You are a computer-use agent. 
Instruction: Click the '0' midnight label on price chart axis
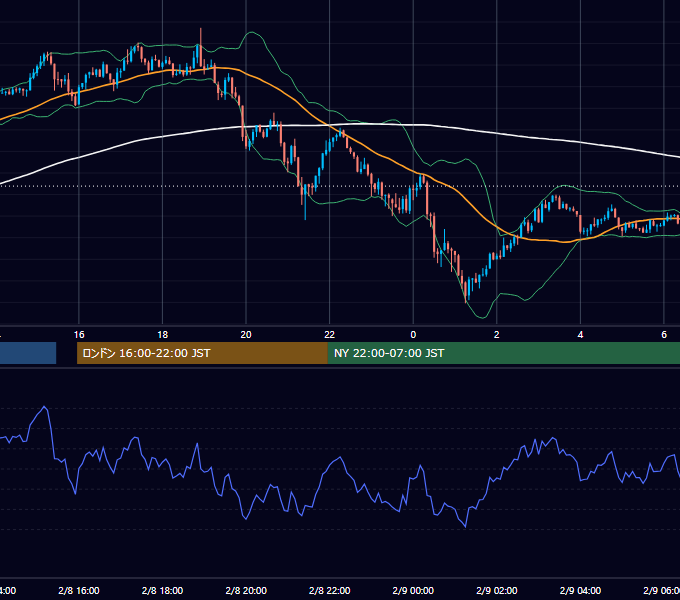[x=413, y=335]
